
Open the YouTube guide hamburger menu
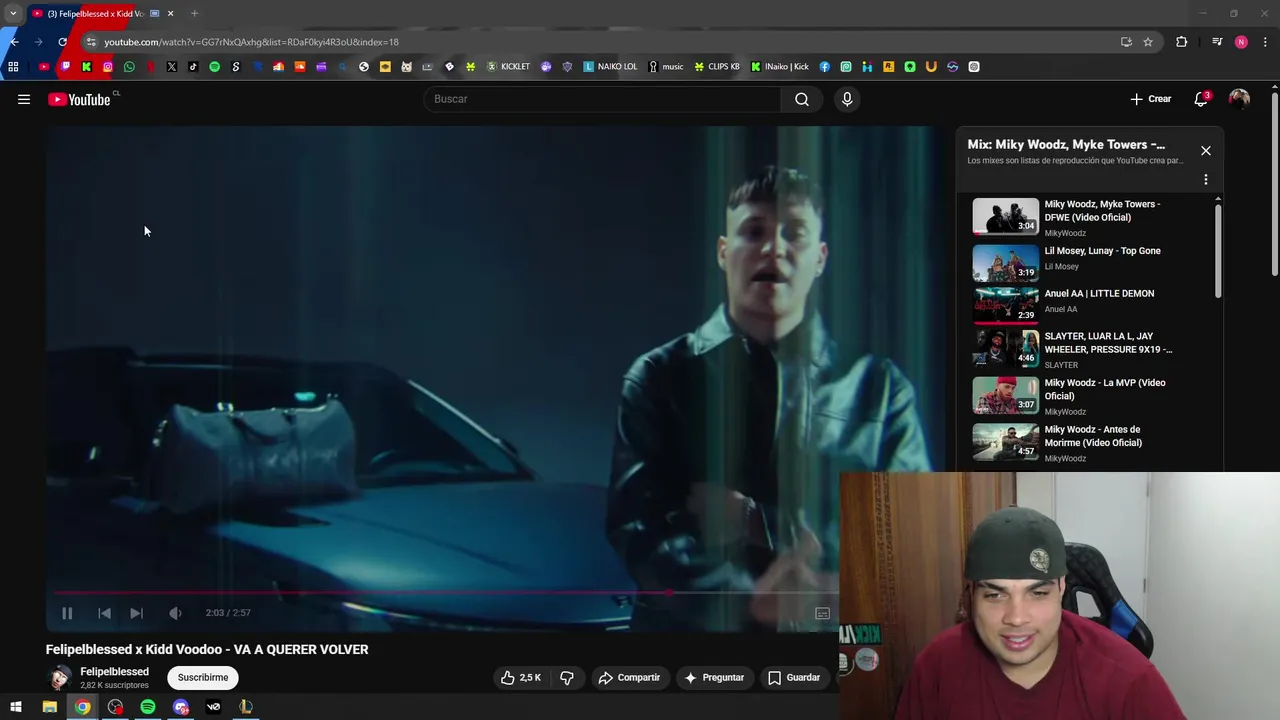pos(24,99)
